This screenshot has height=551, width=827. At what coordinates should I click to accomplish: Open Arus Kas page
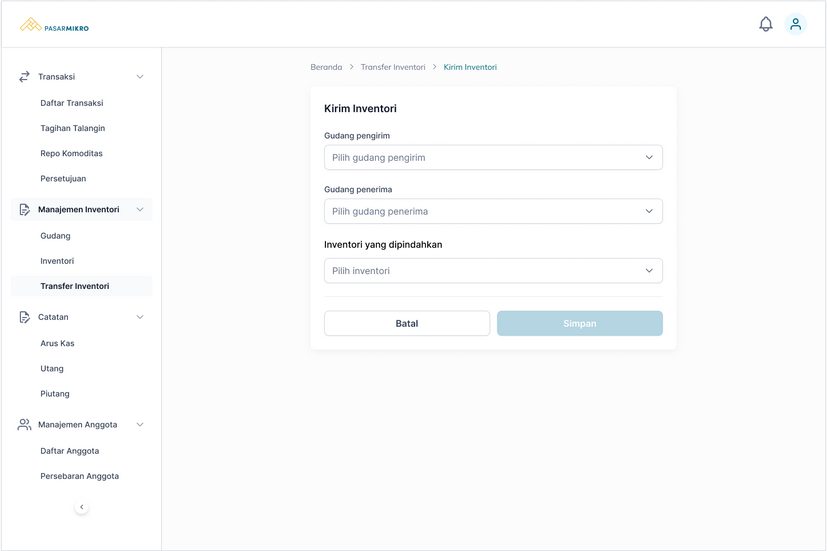point(58,343)
